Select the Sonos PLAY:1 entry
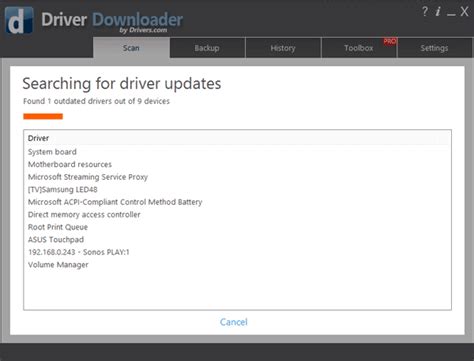 (x=237, y=252)
